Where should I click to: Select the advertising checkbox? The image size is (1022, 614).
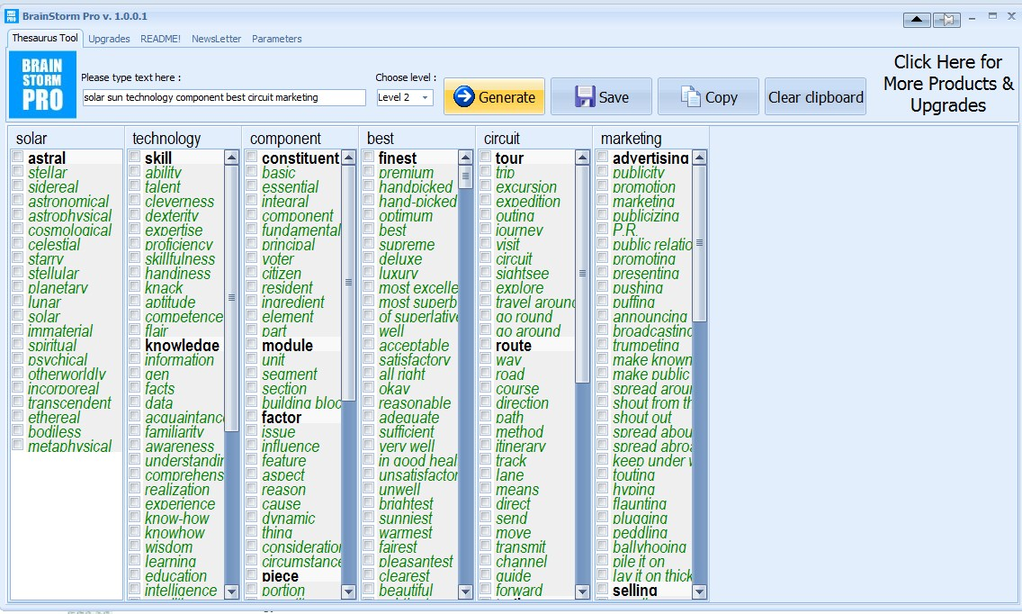click(x=602, y=156)
